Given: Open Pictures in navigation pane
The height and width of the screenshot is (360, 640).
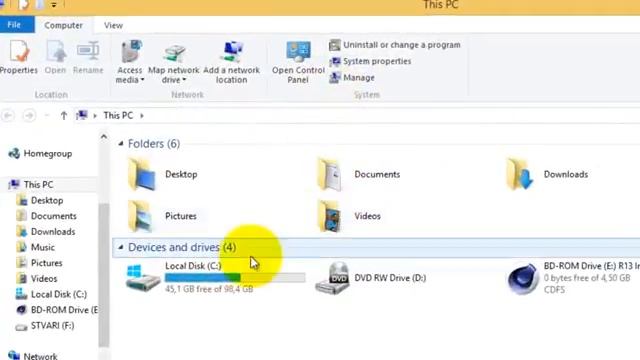Looking at the screenshot, I should click(39, 263).
